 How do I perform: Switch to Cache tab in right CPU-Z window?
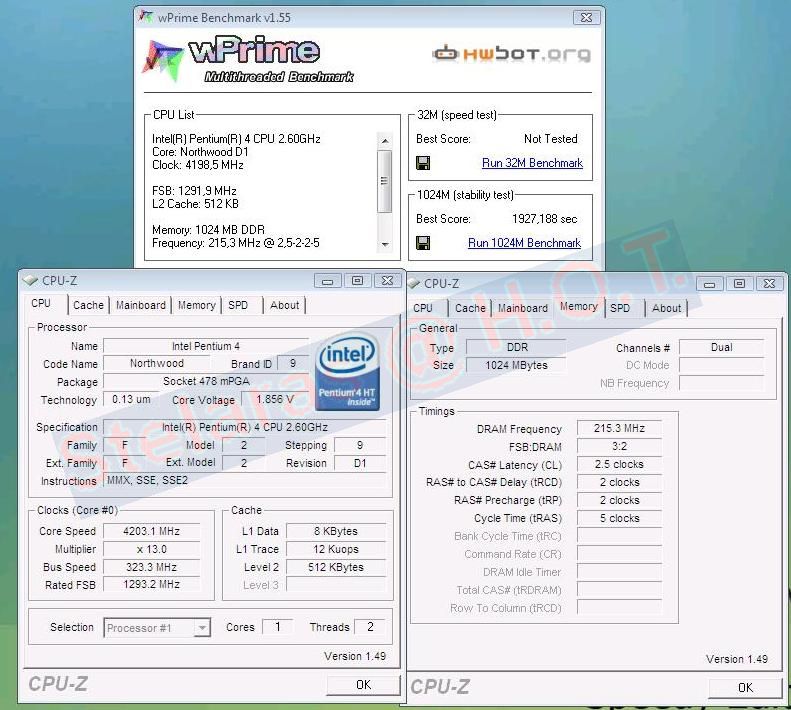pos(470,308)
